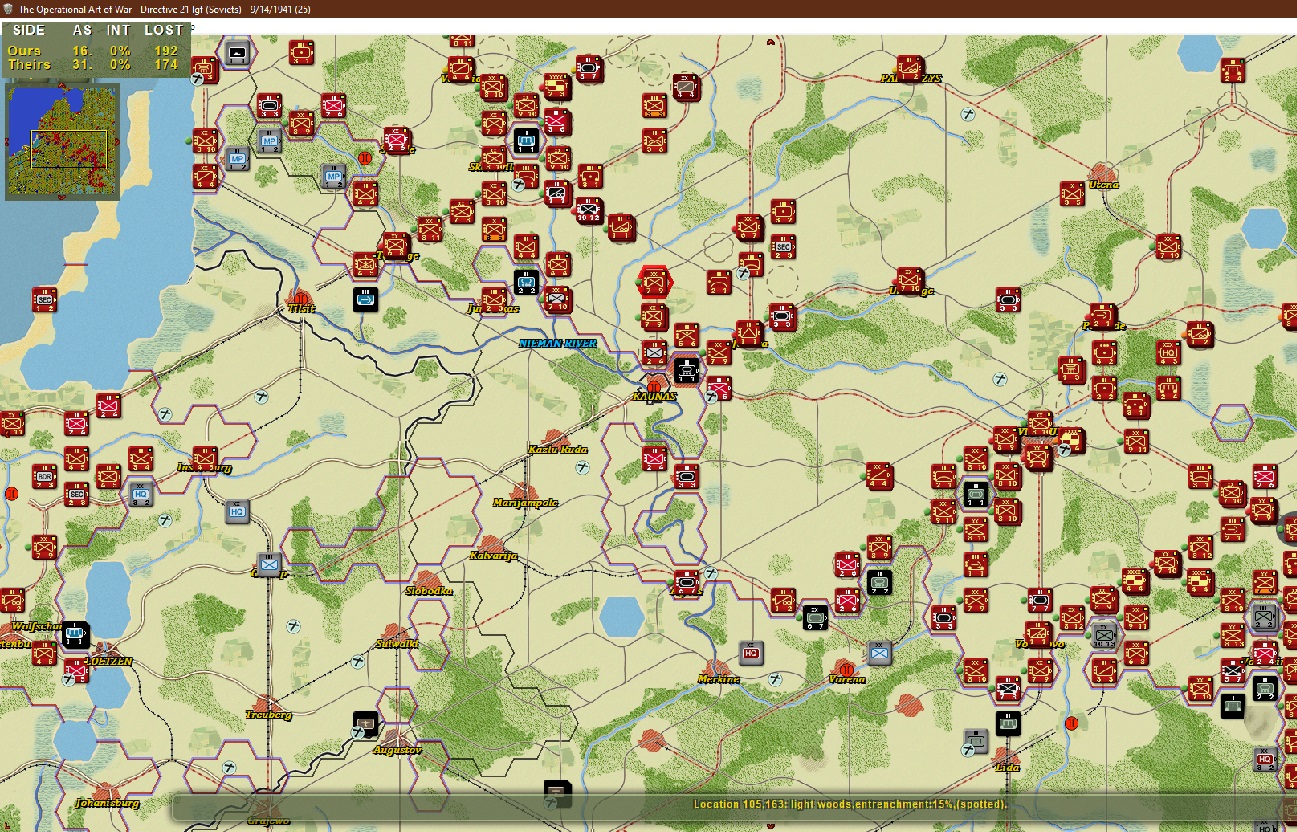This screenshot has height=832, width=1297.
Task: Click the red Tilsit city marker
Action: (299, 297)
